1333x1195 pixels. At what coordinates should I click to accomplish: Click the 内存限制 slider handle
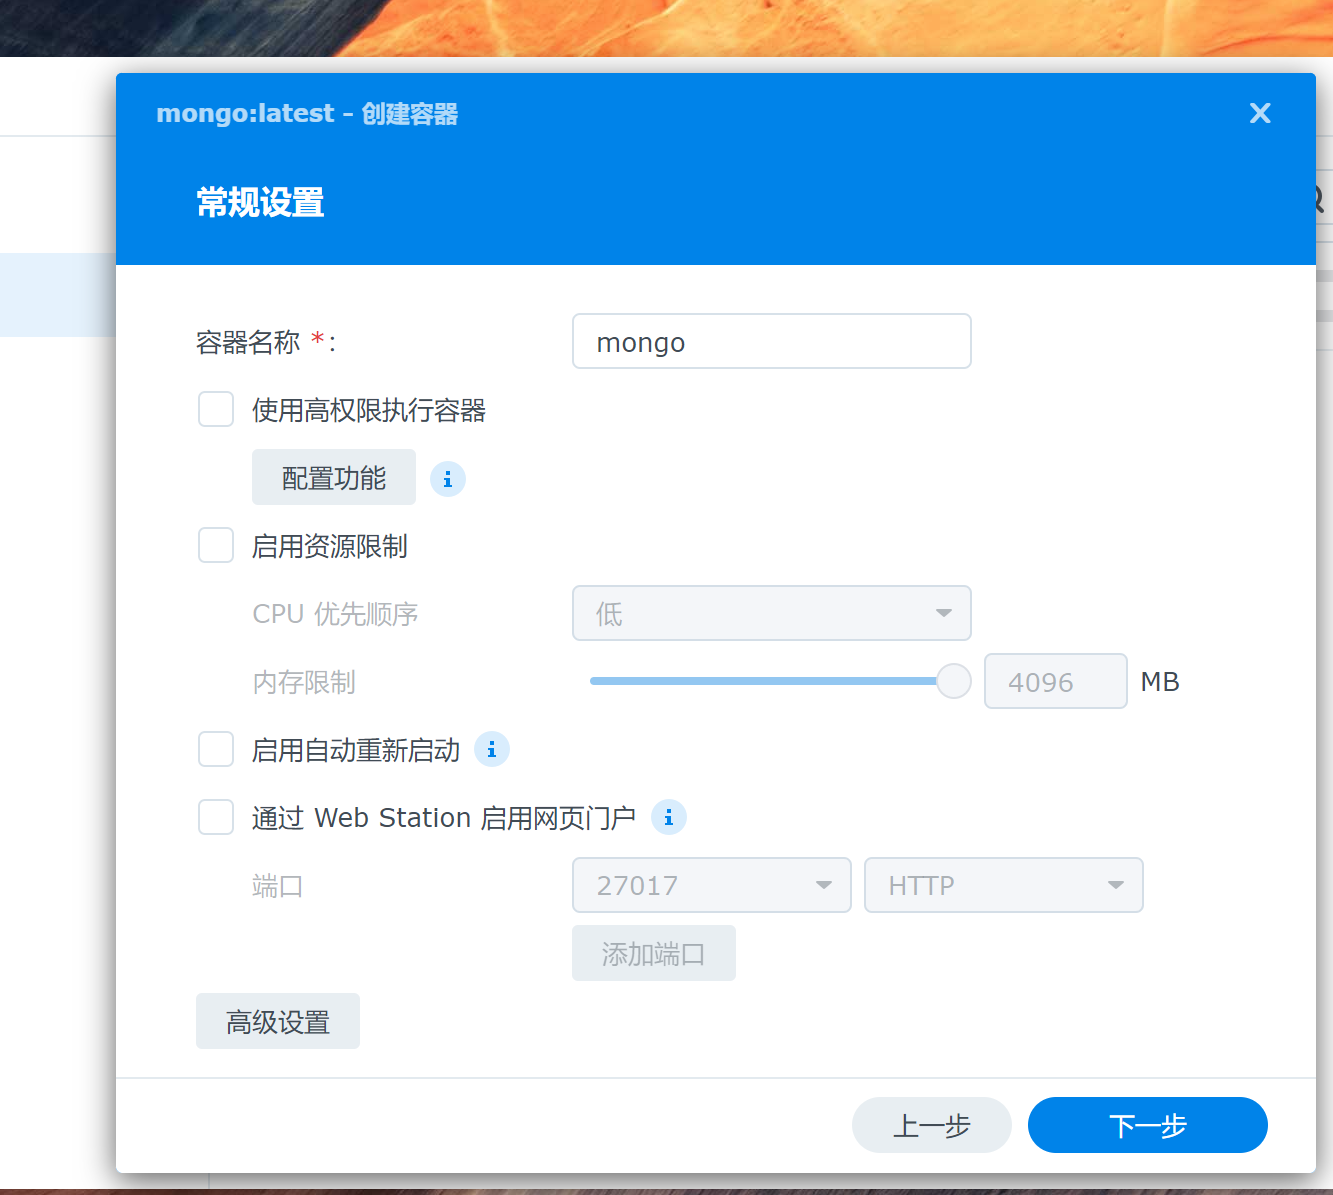click(x=954, y=681)
